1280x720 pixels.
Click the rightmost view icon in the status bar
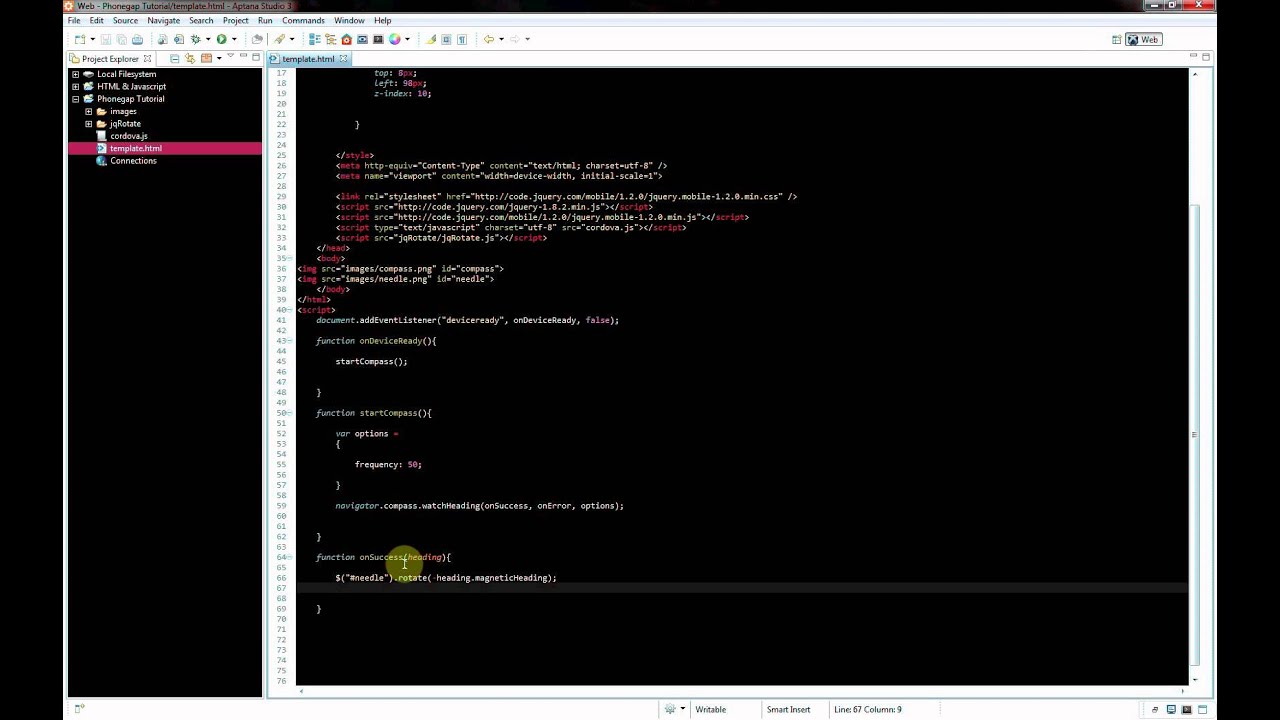pos(1203,709)
